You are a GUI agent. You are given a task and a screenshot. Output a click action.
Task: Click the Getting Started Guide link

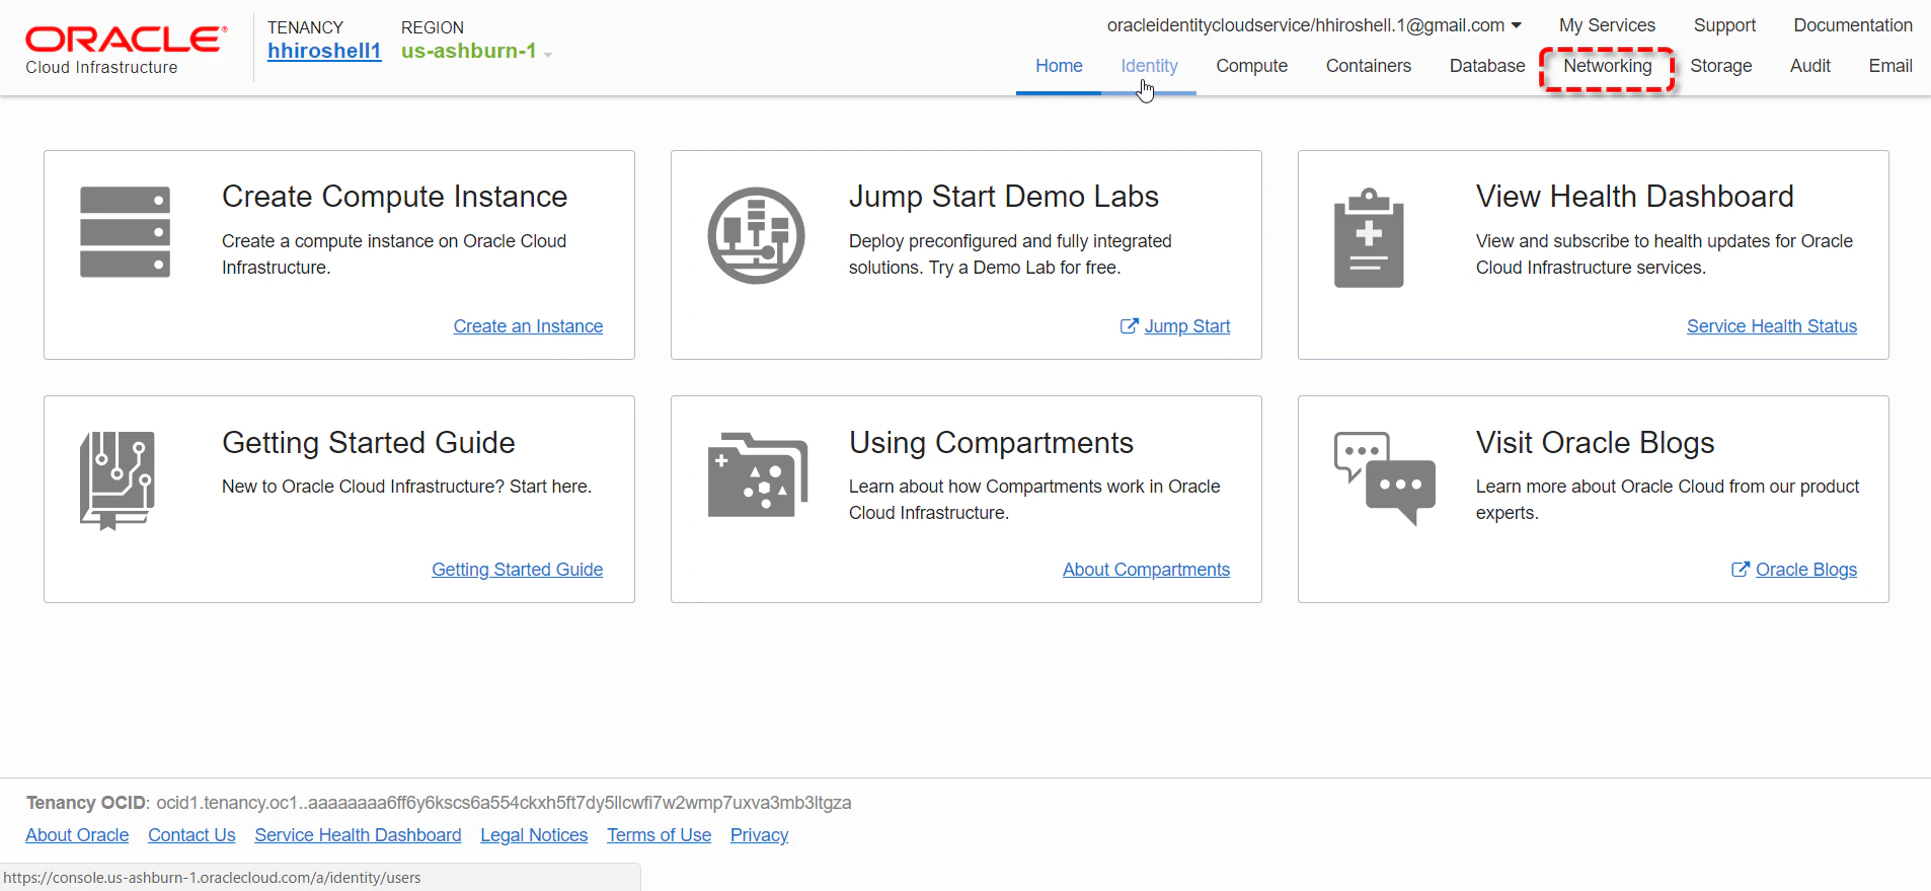(517, 569)
